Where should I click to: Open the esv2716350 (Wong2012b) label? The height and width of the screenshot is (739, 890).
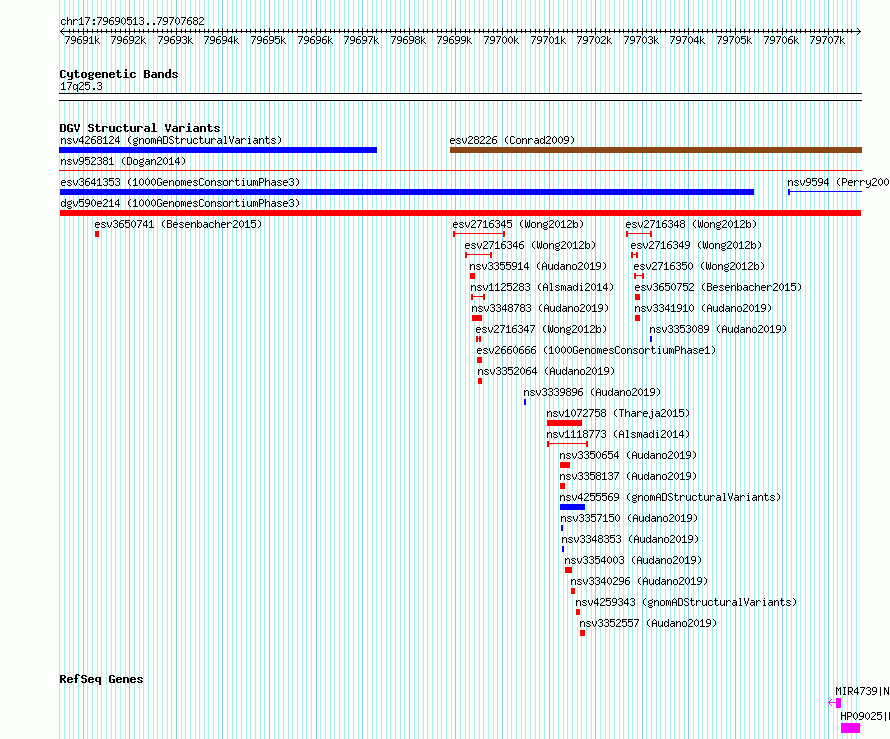coord(699,266)
